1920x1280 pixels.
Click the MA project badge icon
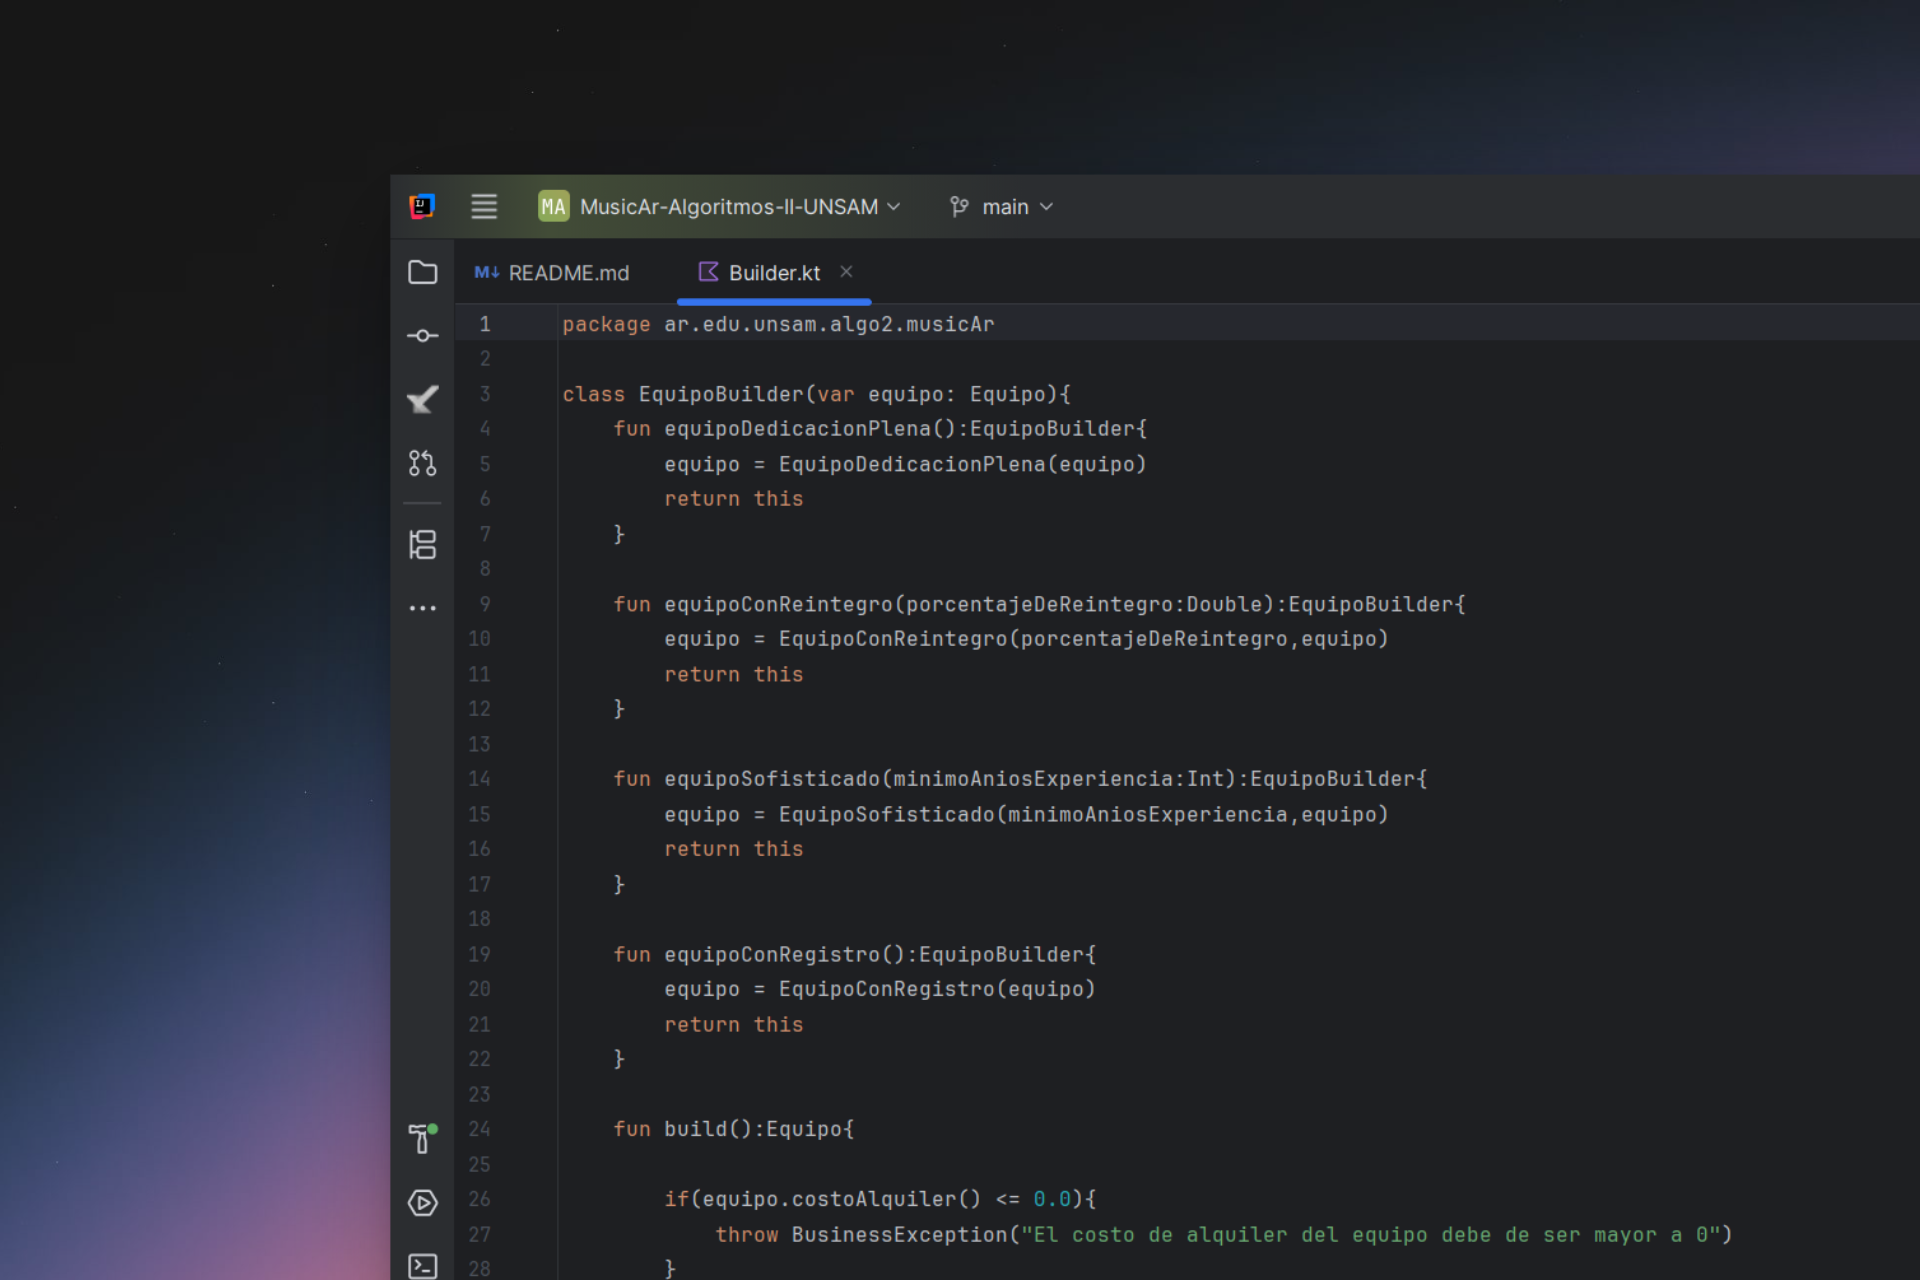point(553,207)
